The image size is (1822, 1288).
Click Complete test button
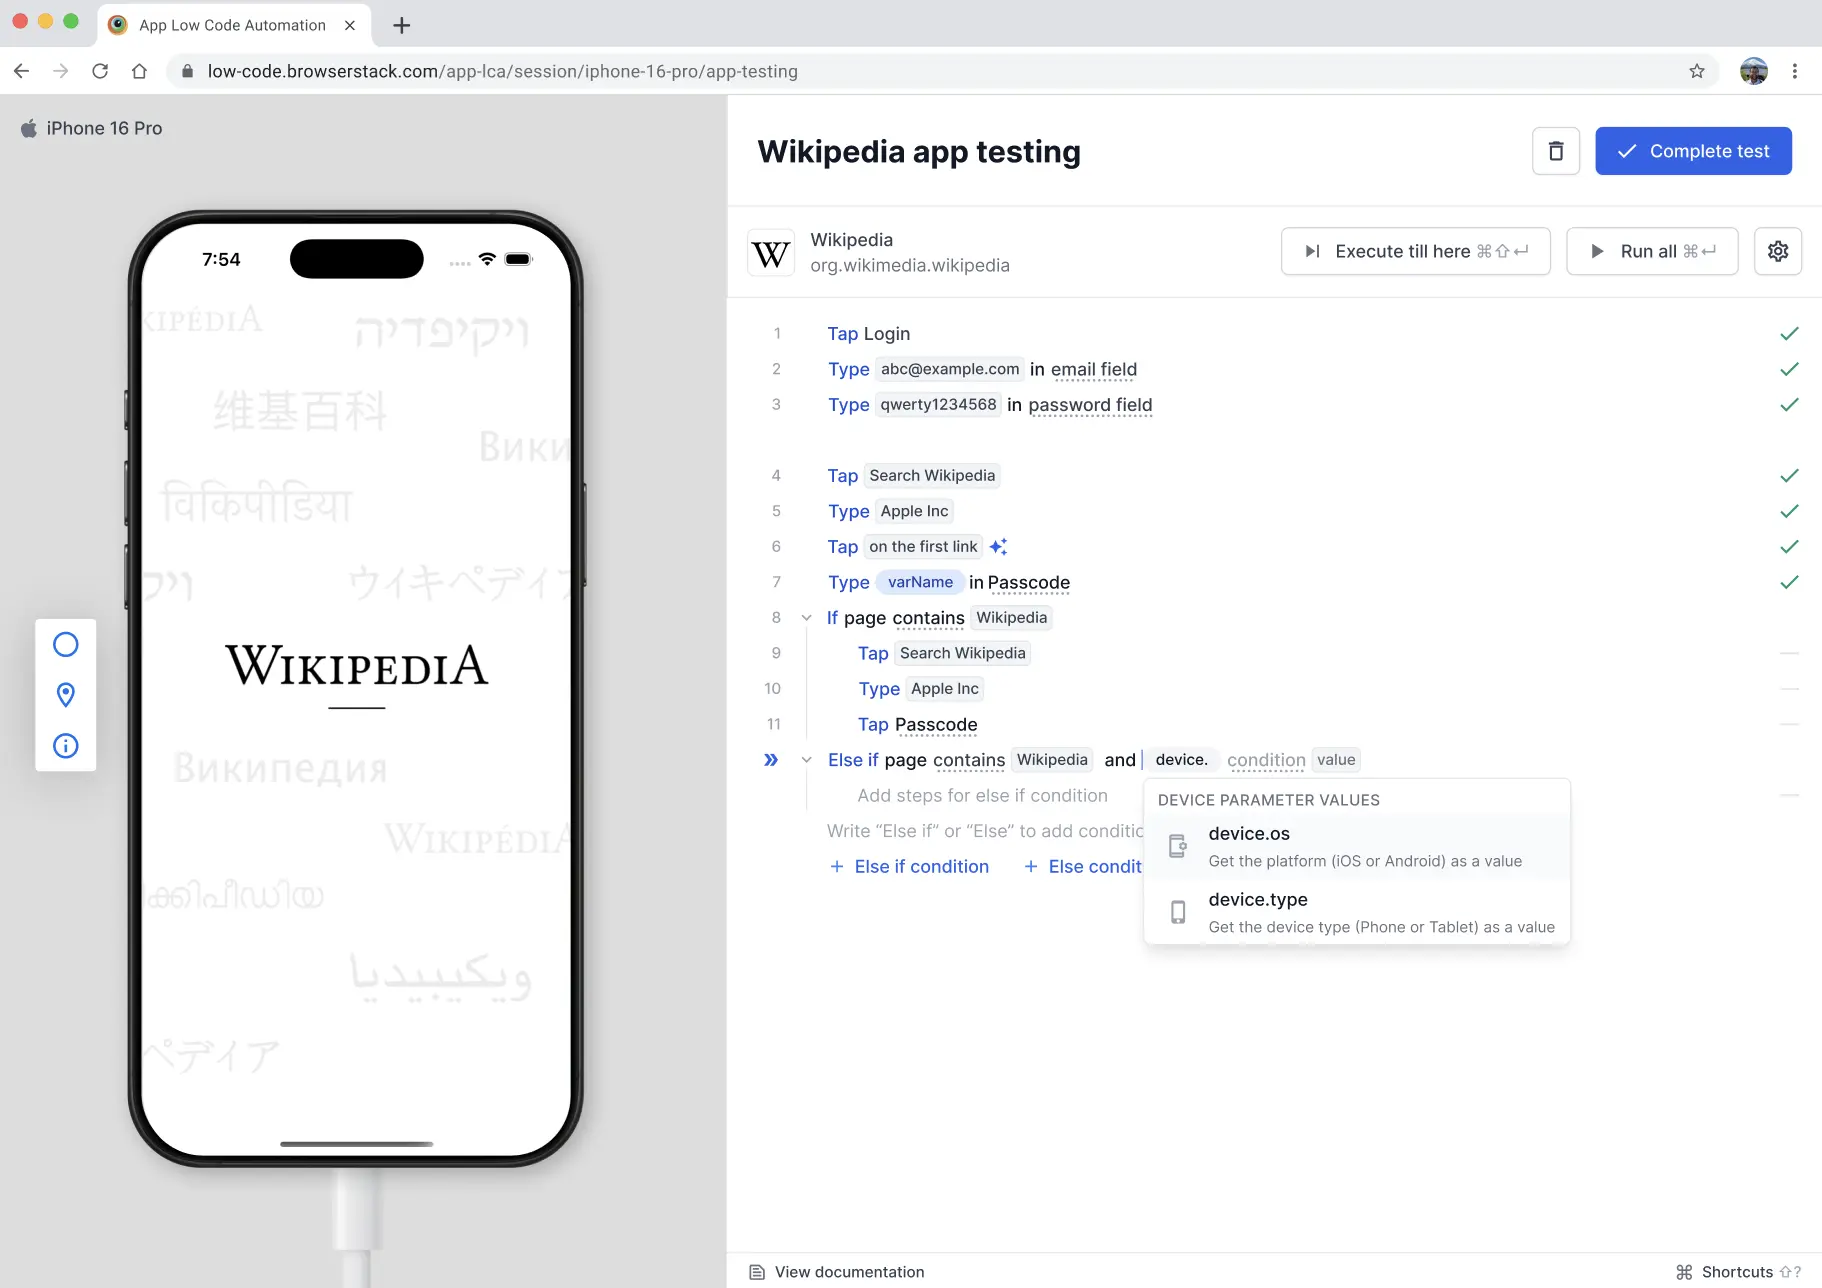point(1693,151)
